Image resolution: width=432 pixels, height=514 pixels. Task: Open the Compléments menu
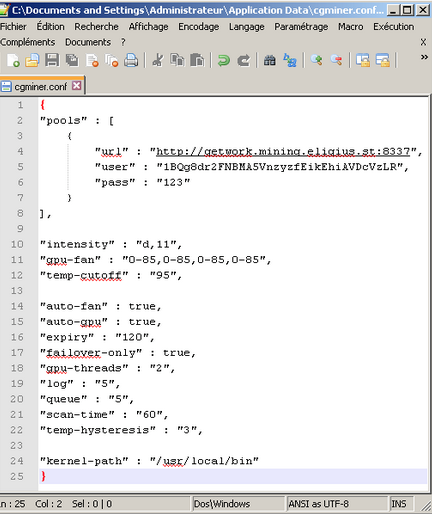pyautogui.click(x=28, y=42)
